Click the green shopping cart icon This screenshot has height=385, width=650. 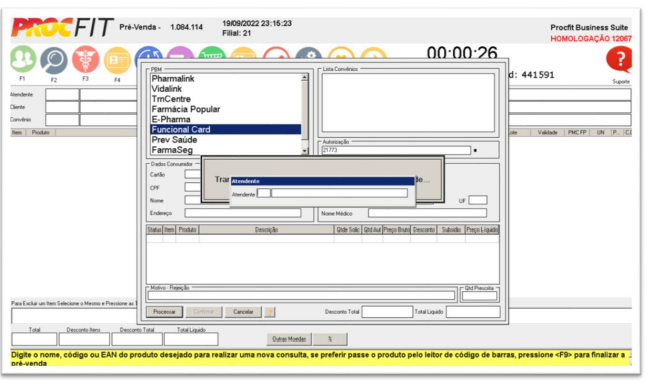tap(212, 53)
